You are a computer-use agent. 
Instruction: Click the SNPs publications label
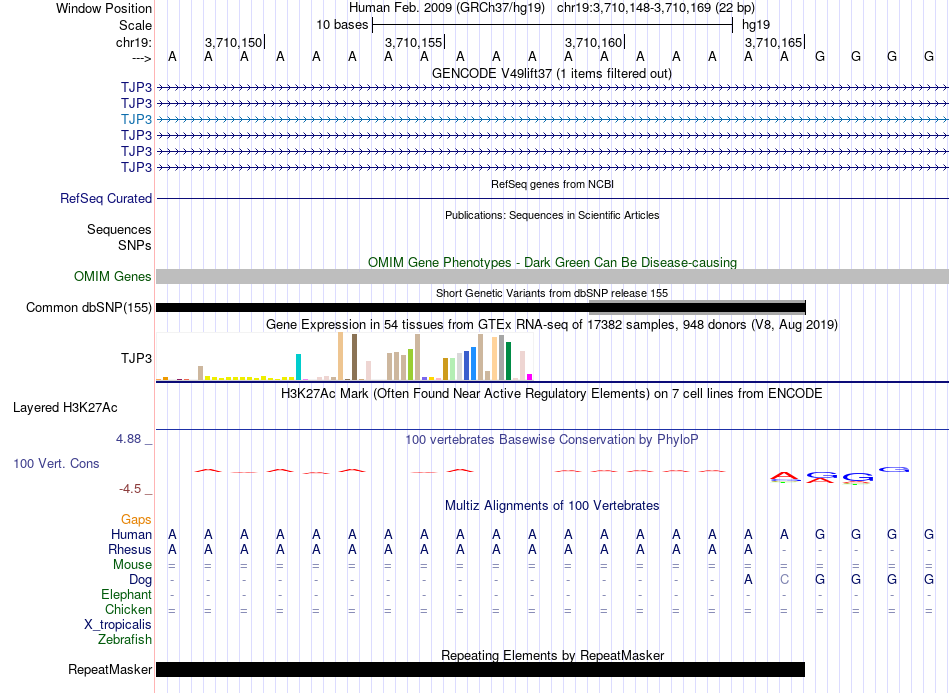[x=135, y=245]
